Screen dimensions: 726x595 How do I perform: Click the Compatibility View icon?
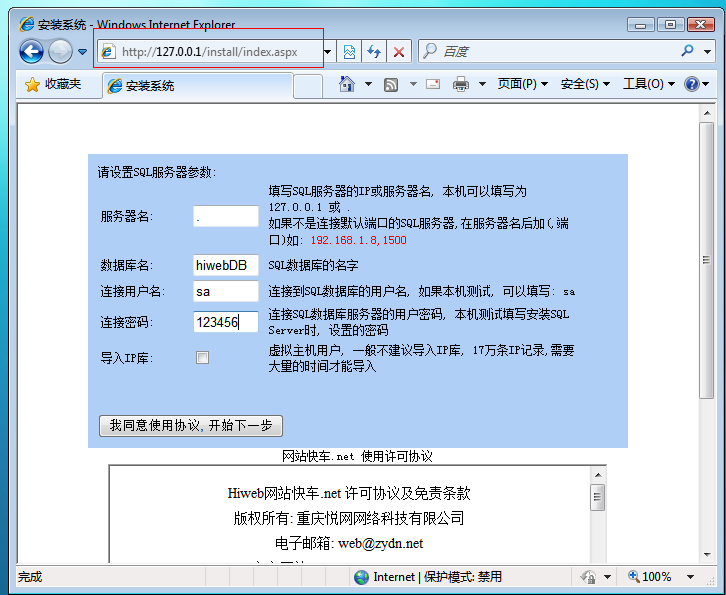(349, 52)
